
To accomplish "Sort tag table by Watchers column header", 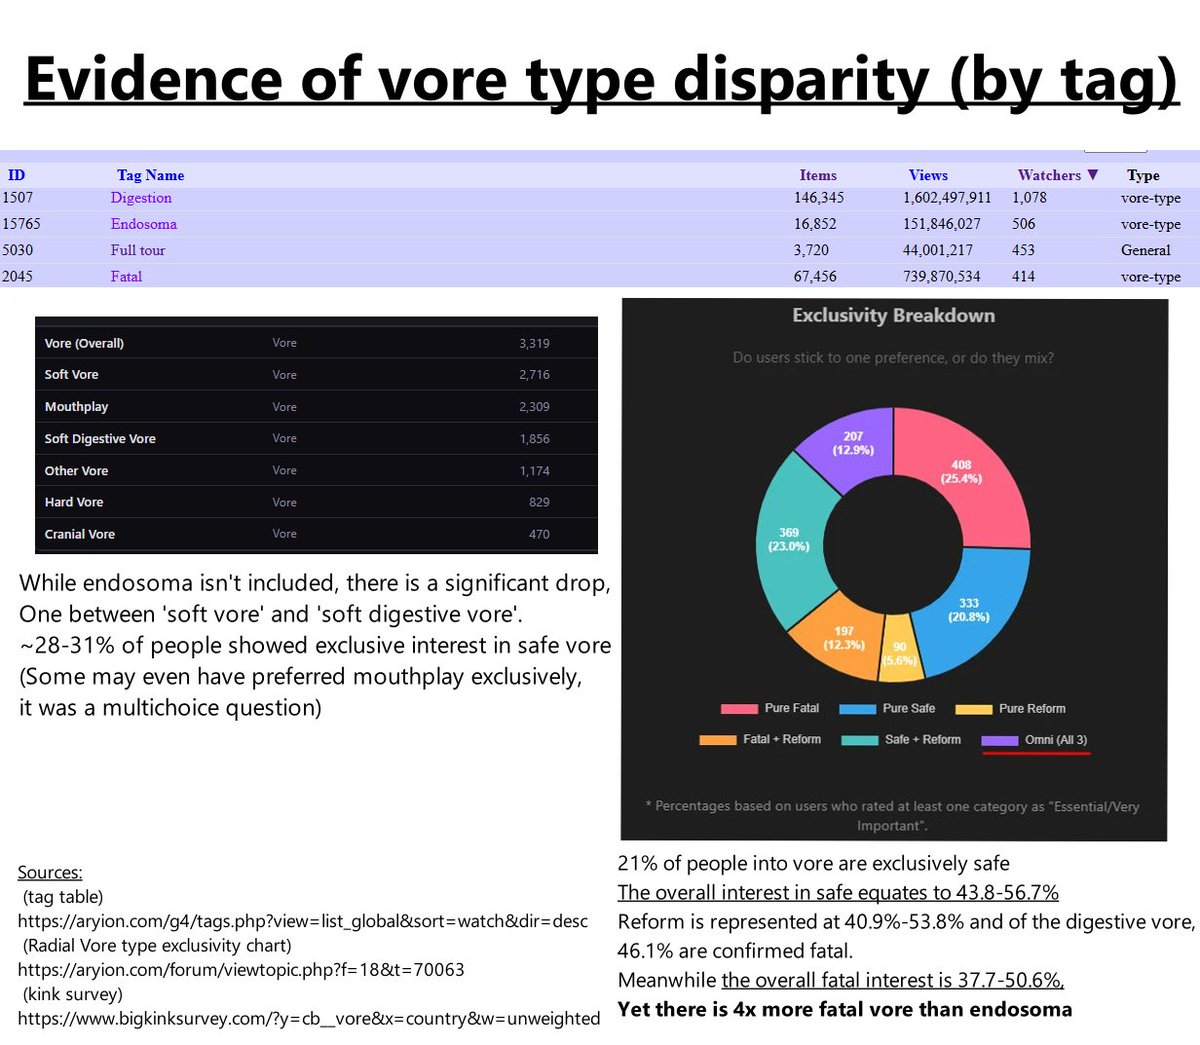I will point(1058,175).
